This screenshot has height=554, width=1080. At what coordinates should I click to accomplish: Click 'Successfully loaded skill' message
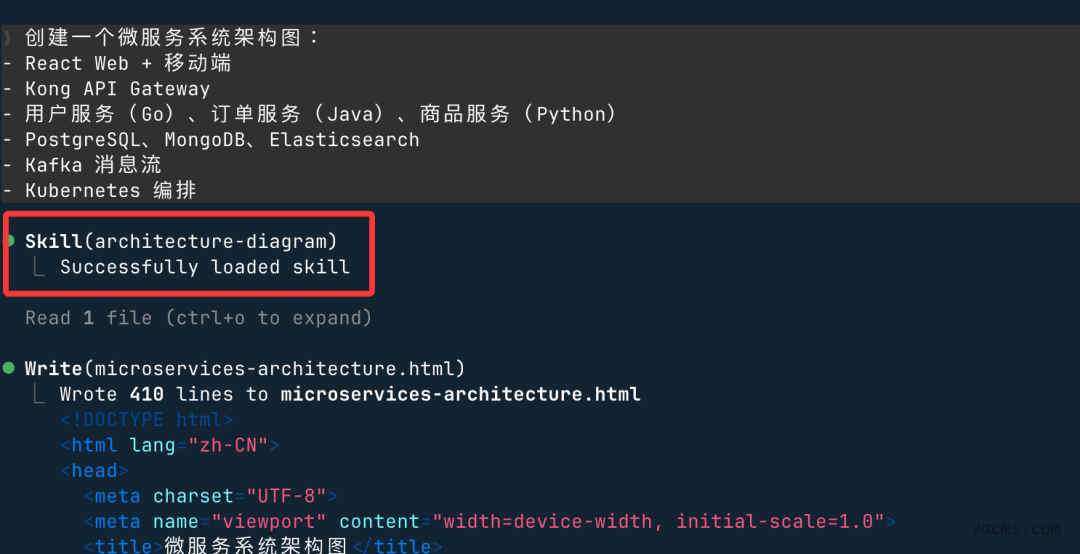[205, 267]
